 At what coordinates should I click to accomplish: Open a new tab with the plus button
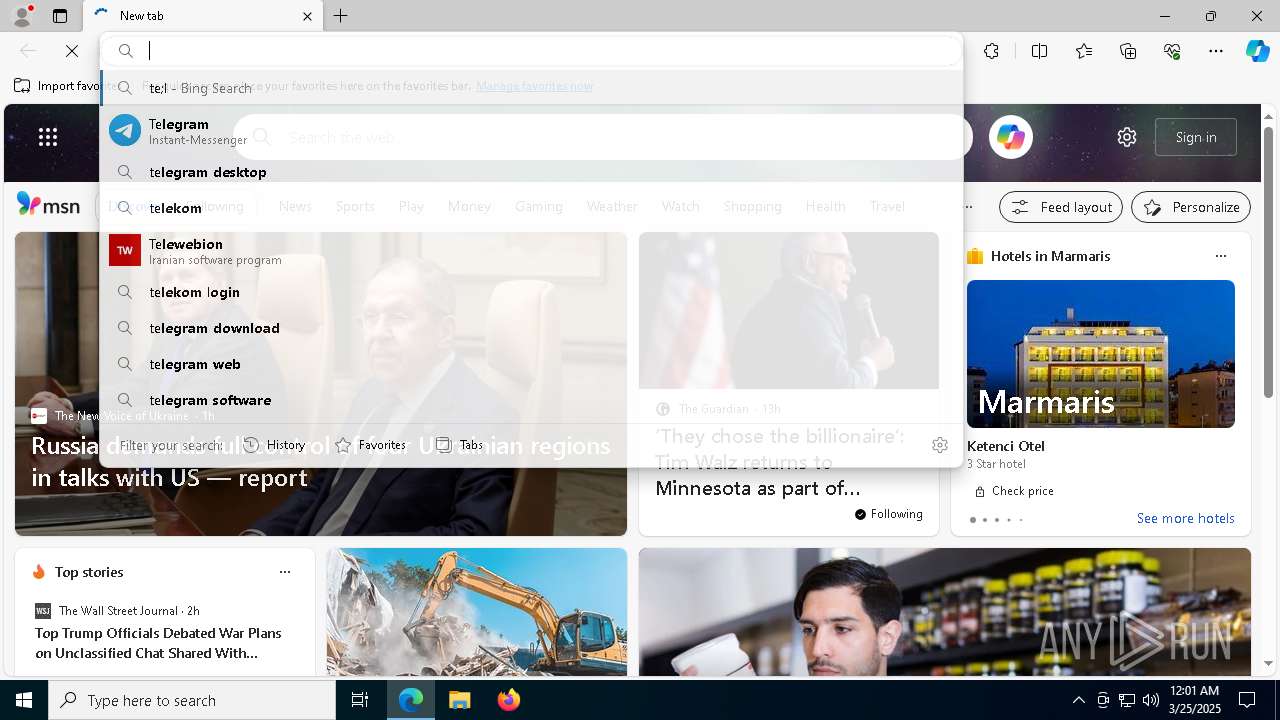[341, 16]
